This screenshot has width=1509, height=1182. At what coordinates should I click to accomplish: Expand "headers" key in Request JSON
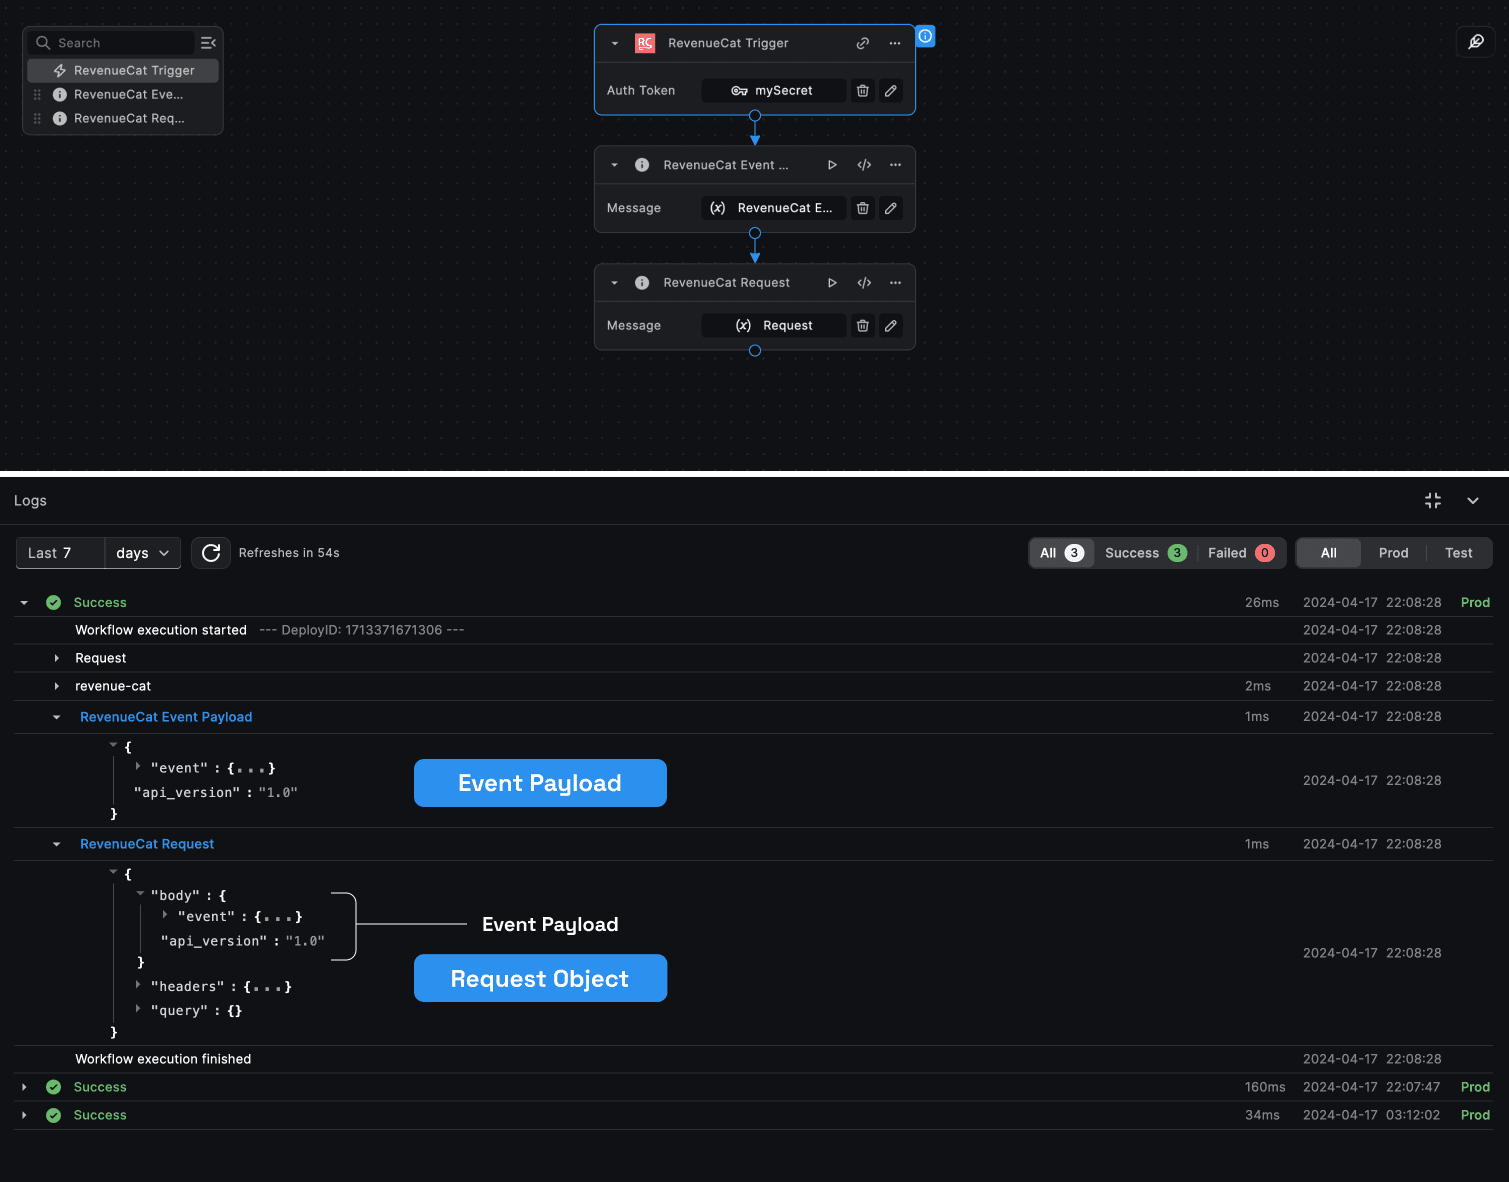[138, 985]
